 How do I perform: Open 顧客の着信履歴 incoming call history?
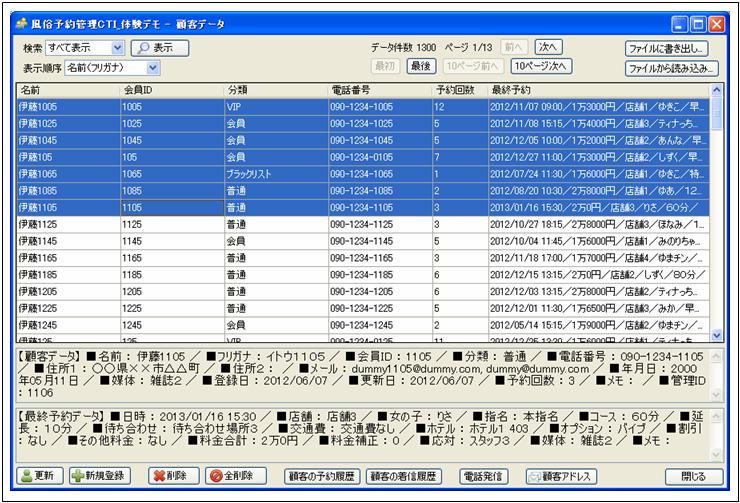coord(406,476)
